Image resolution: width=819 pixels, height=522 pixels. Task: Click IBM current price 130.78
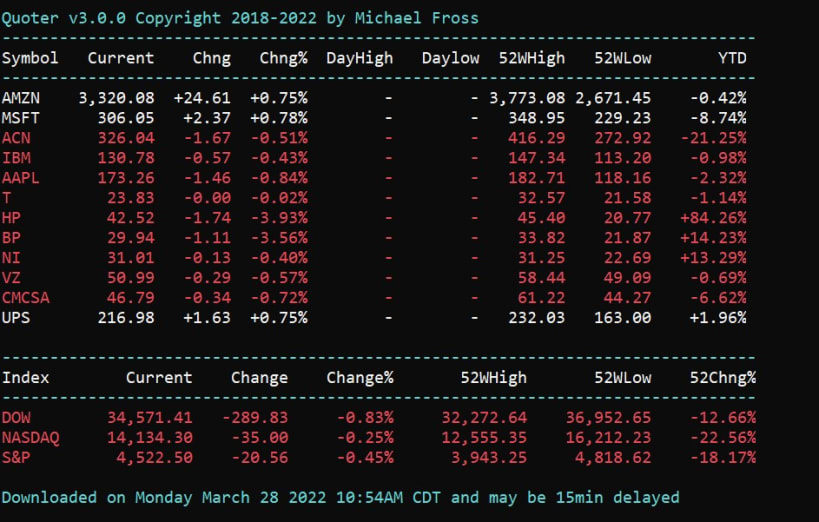pyautogui.click(x=126, y=158)
